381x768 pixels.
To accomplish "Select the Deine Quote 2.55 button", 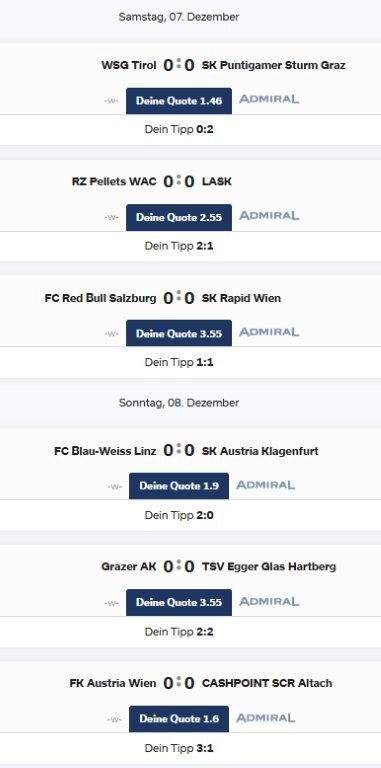I will [x=179, y=217].
